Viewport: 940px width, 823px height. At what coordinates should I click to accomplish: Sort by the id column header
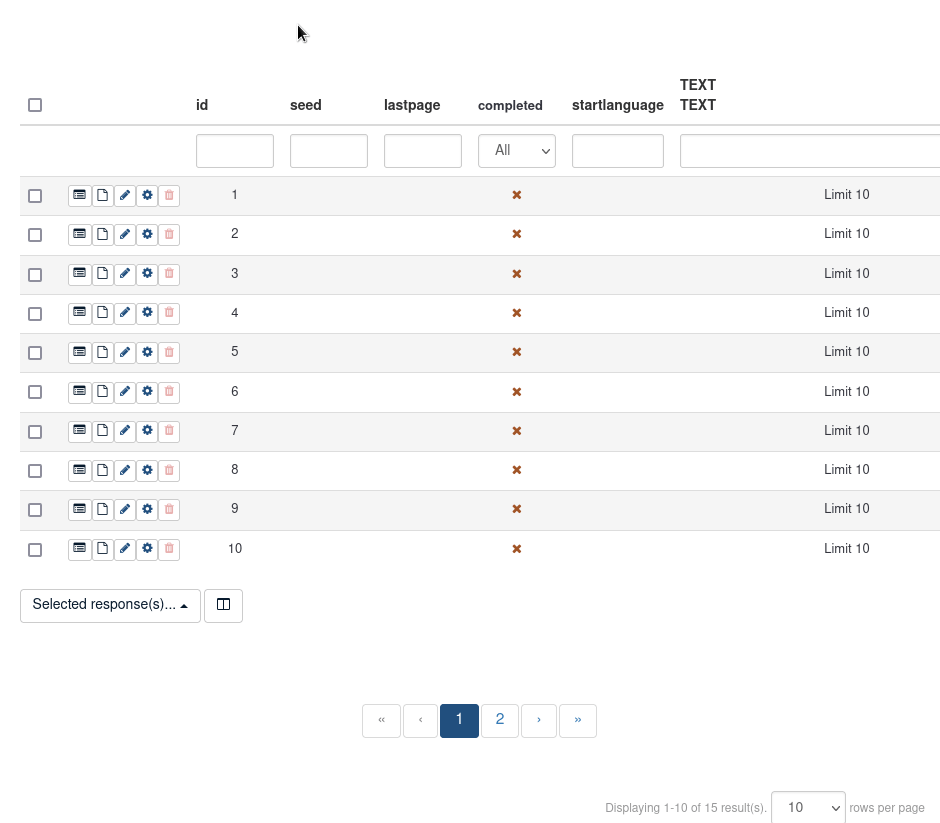(x=202, y=105)
